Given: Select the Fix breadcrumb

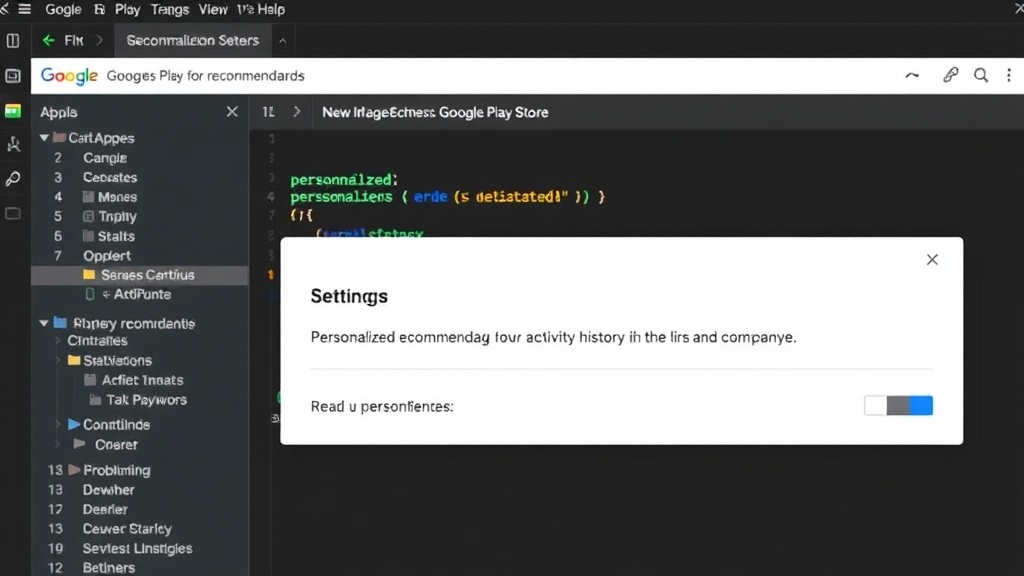Looking at the screenshot, I should tap(74, 40).
